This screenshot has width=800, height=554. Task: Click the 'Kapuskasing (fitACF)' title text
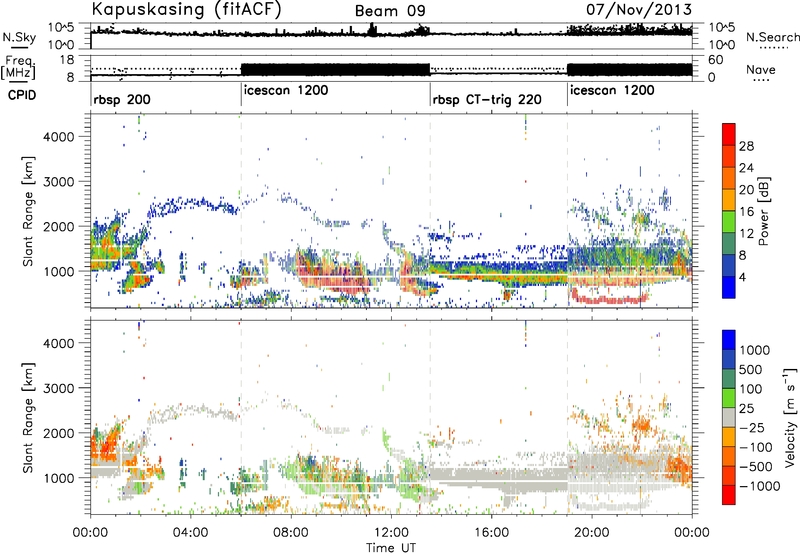click(186, 9)
